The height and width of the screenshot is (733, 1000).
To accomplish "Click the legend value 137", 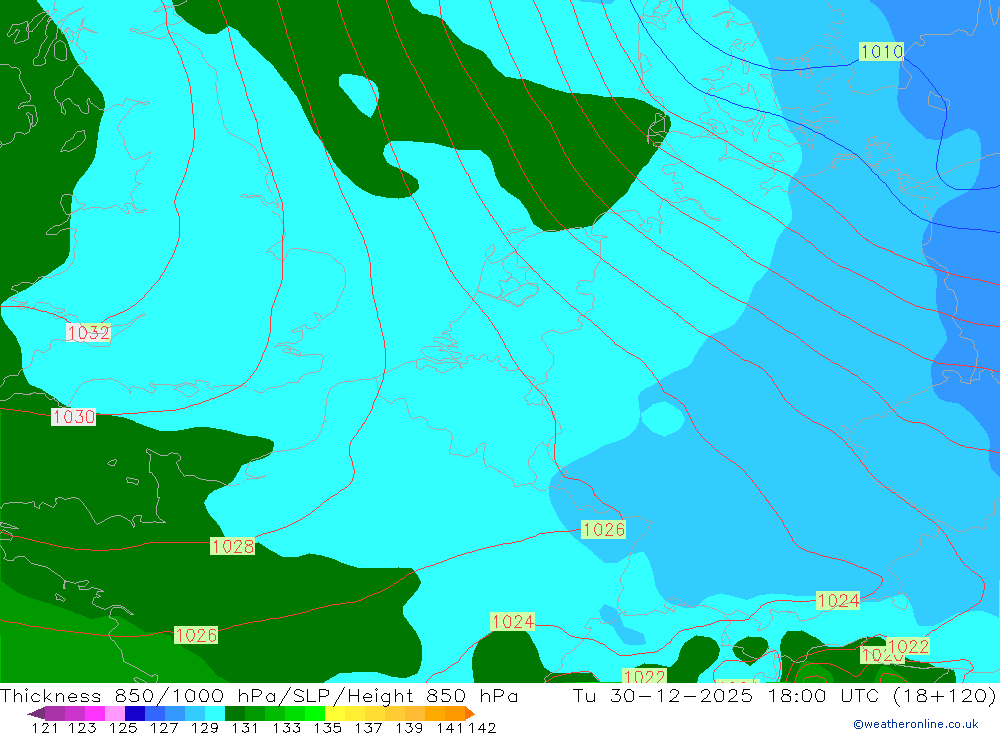I will pyautogui.click(x=368, y=727).
